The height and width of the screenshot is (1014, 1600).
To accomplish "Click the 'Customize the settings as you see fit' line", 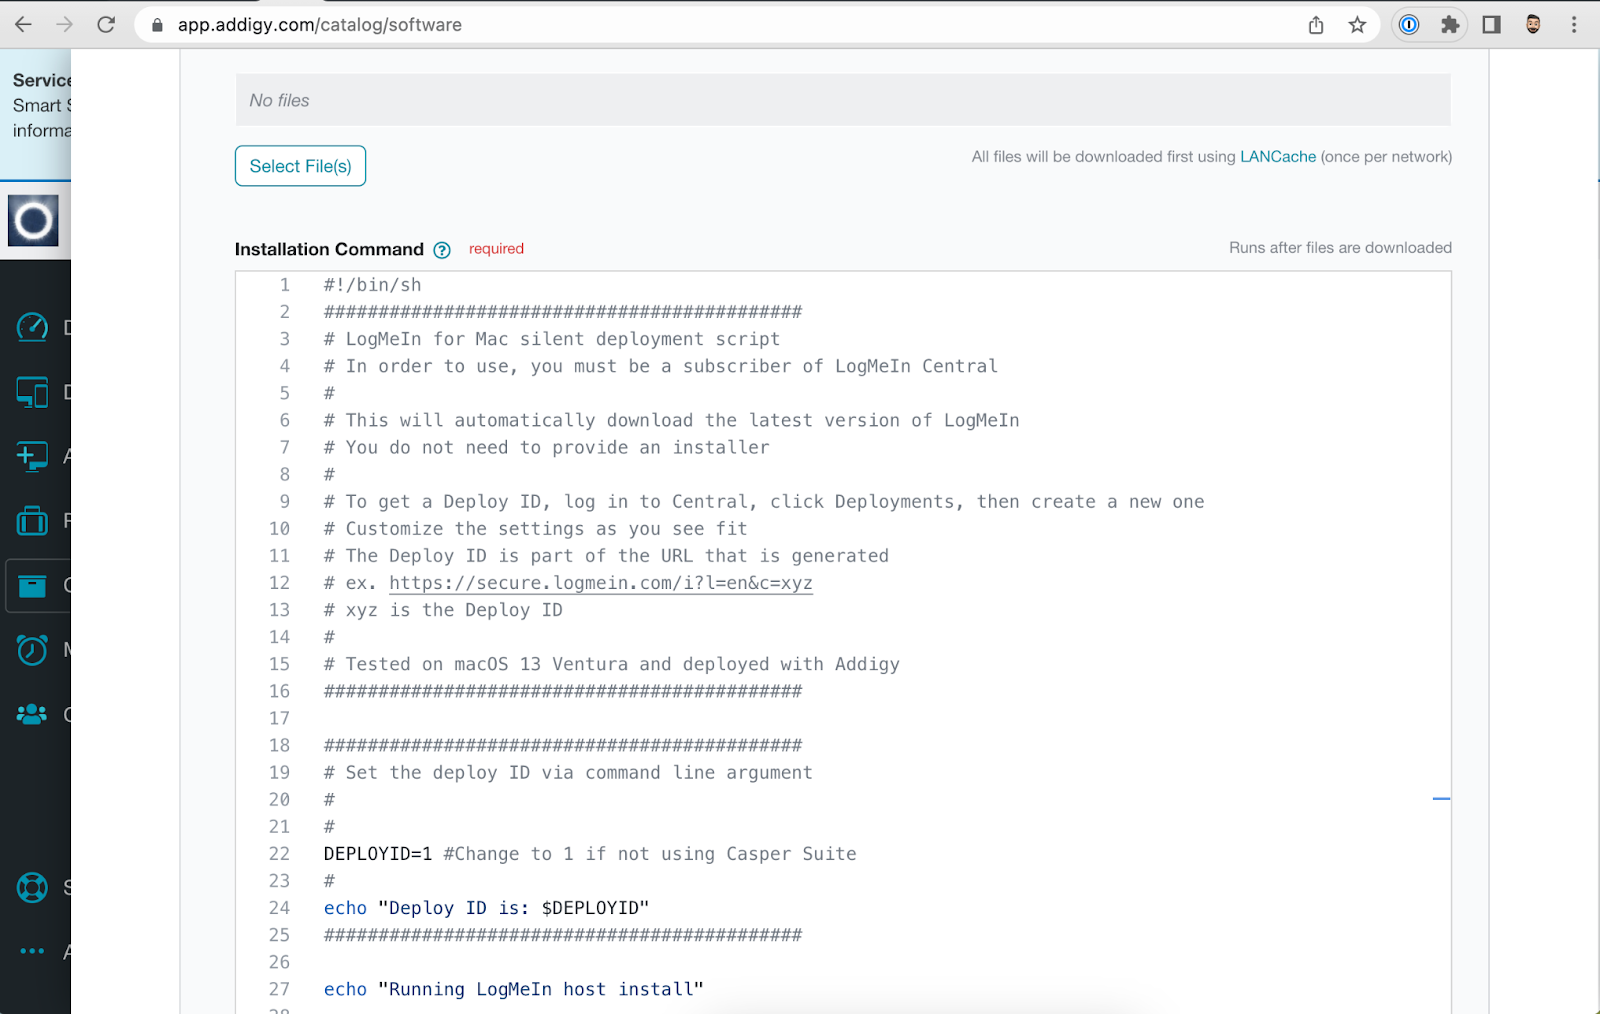I will click(535, 529).
